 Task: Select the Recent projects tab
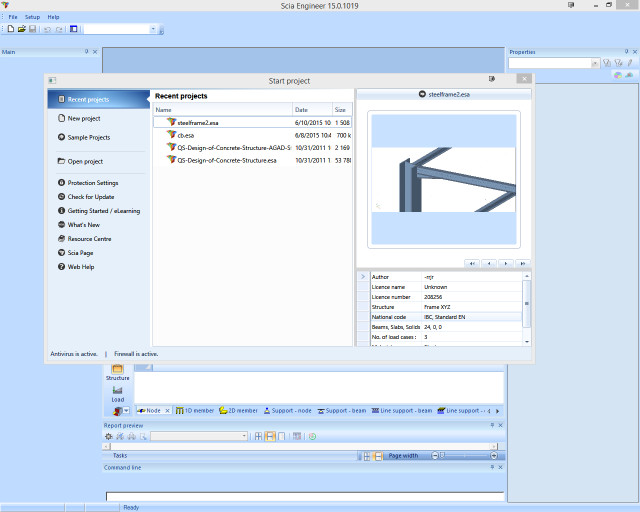[x=98, y=99]
